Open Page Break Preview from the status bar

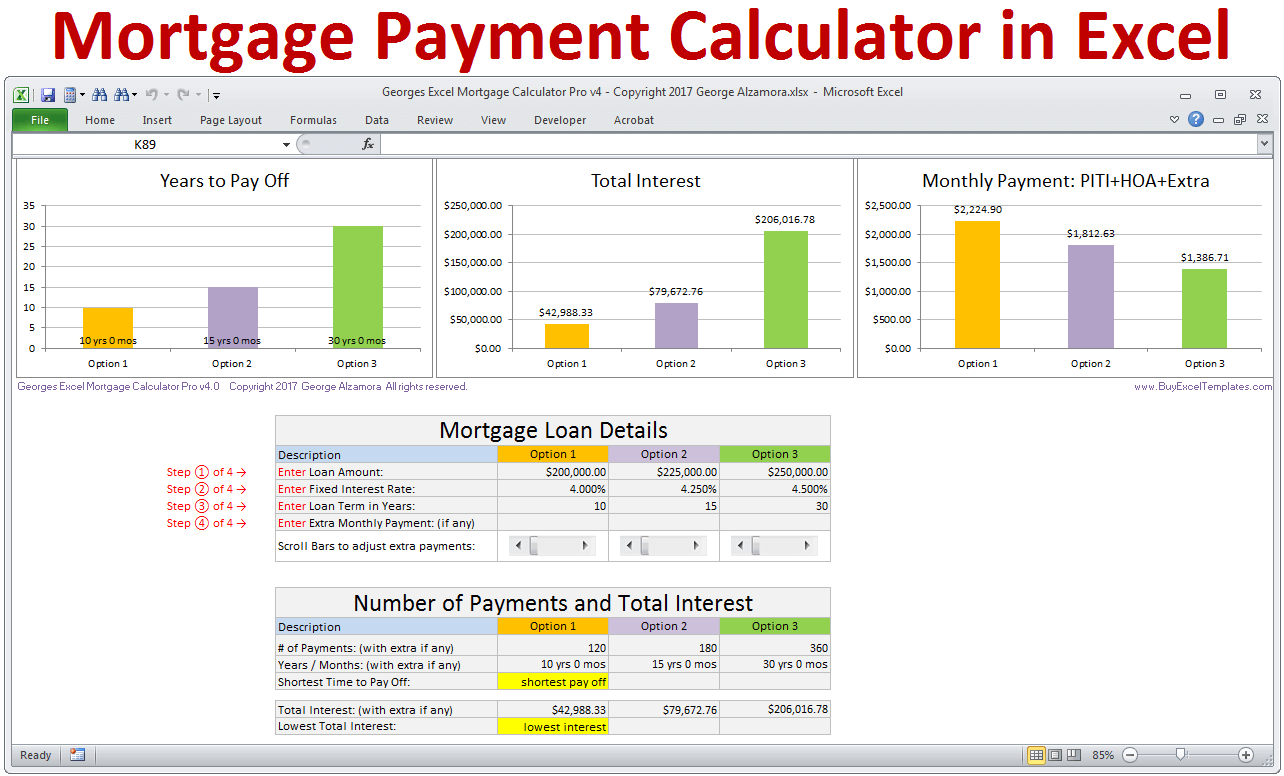1074,755
